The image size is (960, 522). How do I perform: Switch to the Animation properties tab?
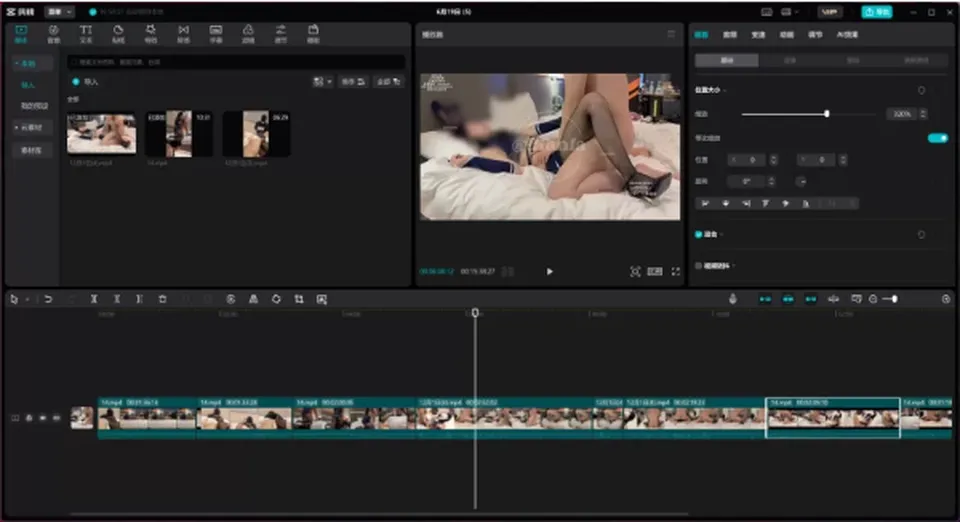tap(787, 34)
